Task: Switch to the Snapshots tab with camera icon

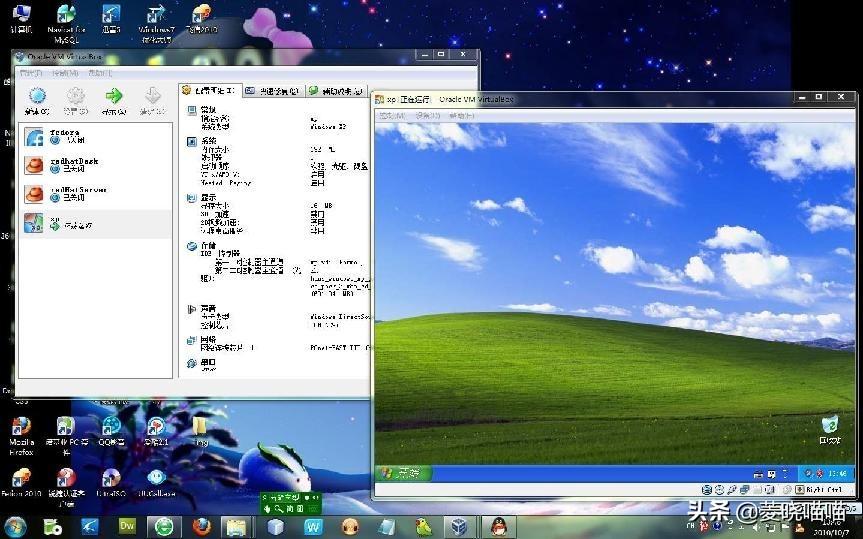Action: point(273,91)
